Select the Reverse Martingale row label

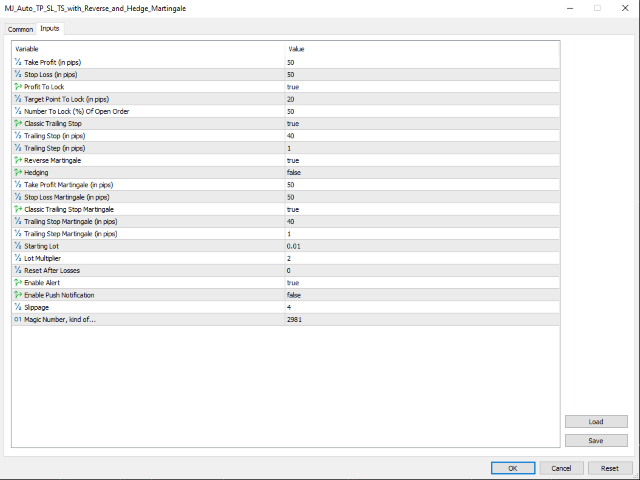pos(53,160)
